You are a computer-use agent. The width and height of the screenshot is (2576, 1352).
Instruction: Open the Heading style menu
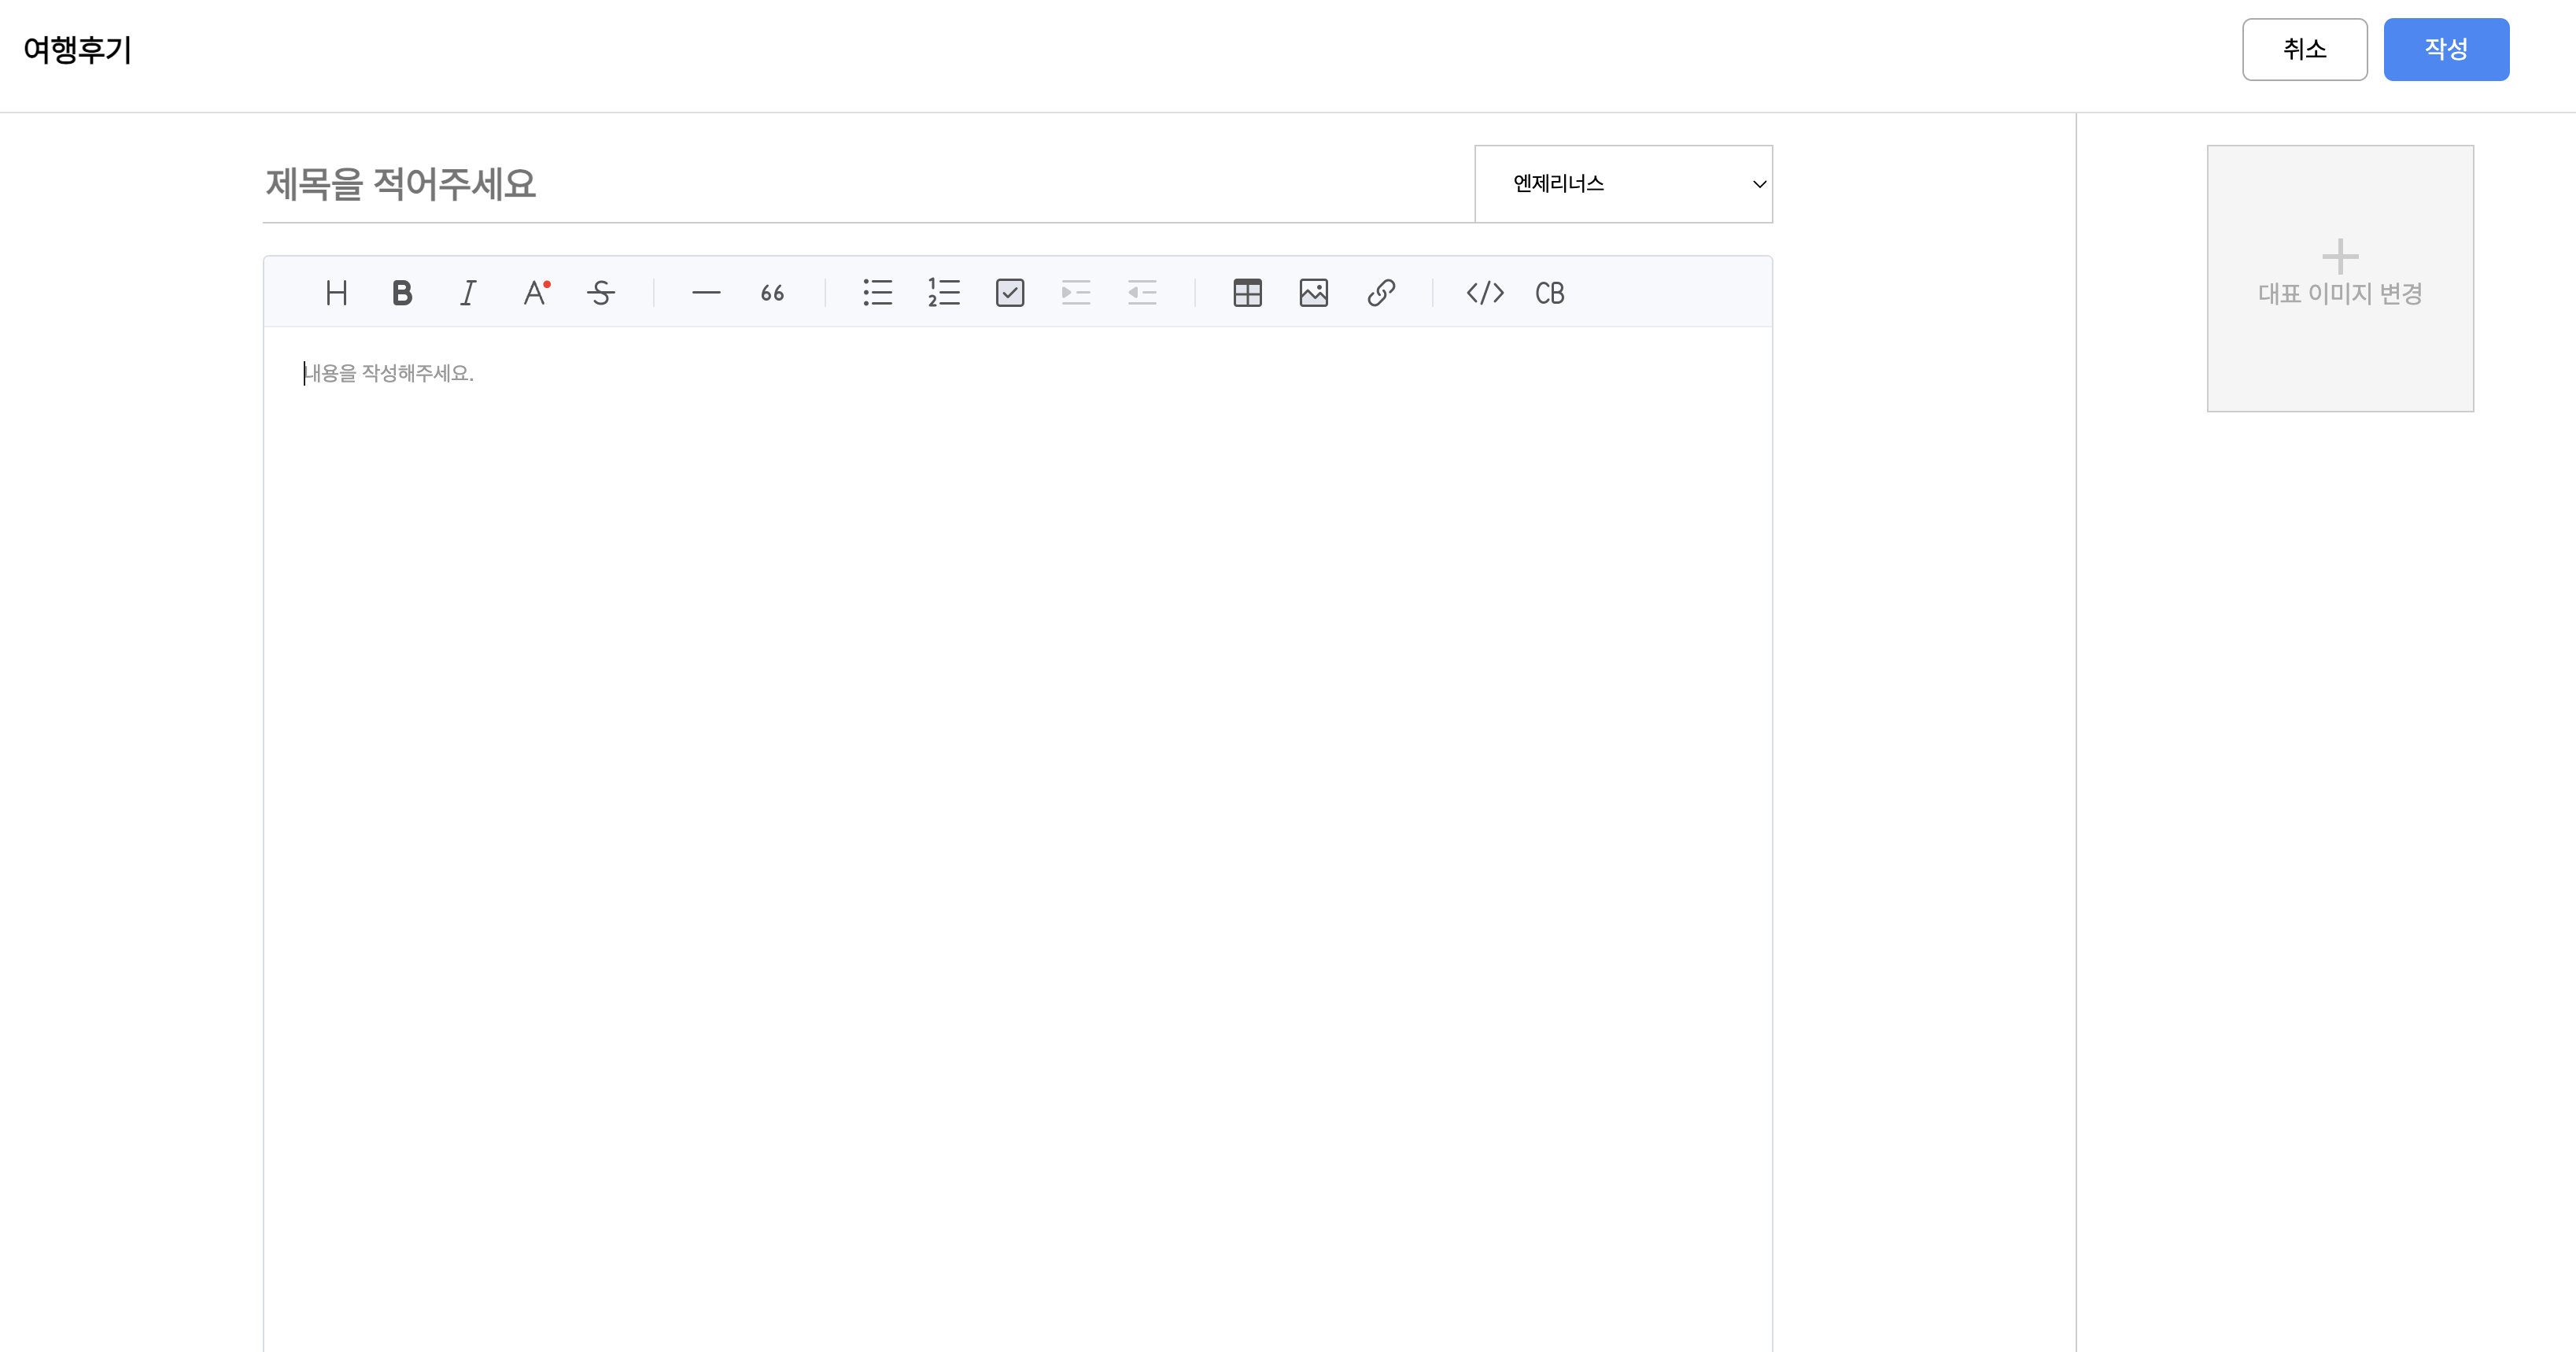pyautogui.click(x=336, y=293)
